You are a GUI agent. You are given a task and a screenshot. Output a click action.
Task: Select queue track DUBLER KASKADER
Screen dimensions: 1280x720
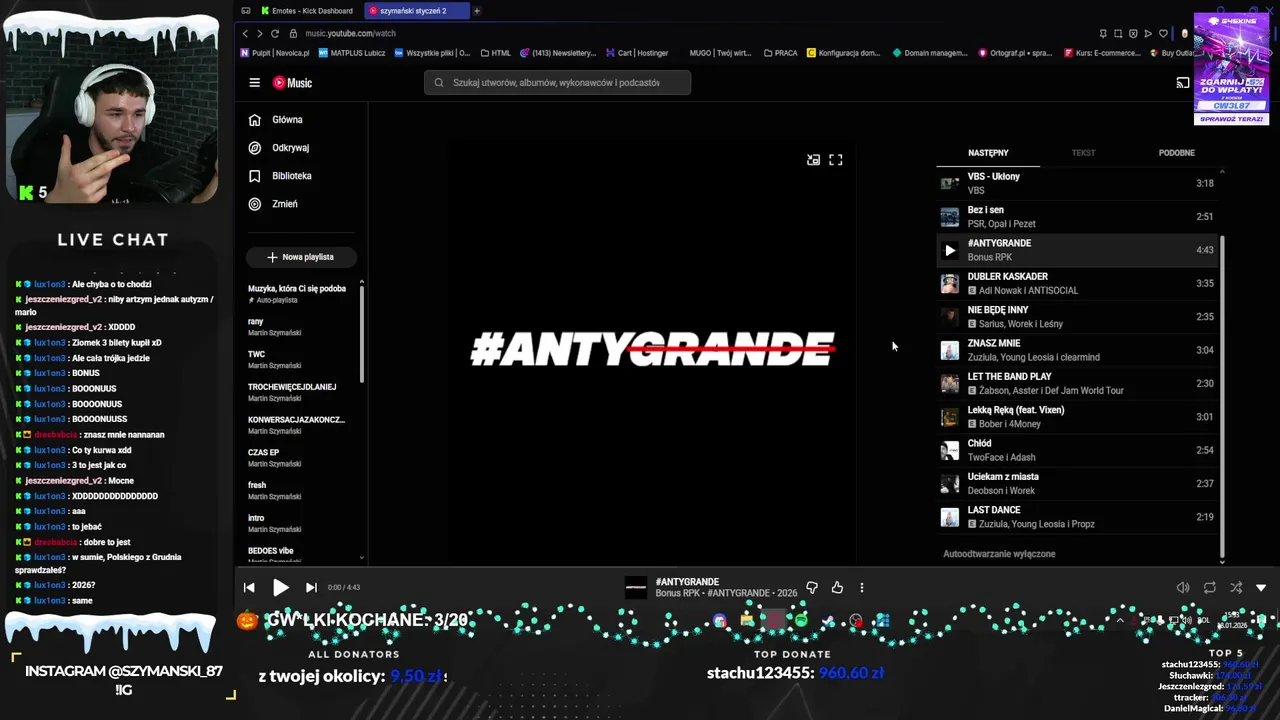[1077, 284]
